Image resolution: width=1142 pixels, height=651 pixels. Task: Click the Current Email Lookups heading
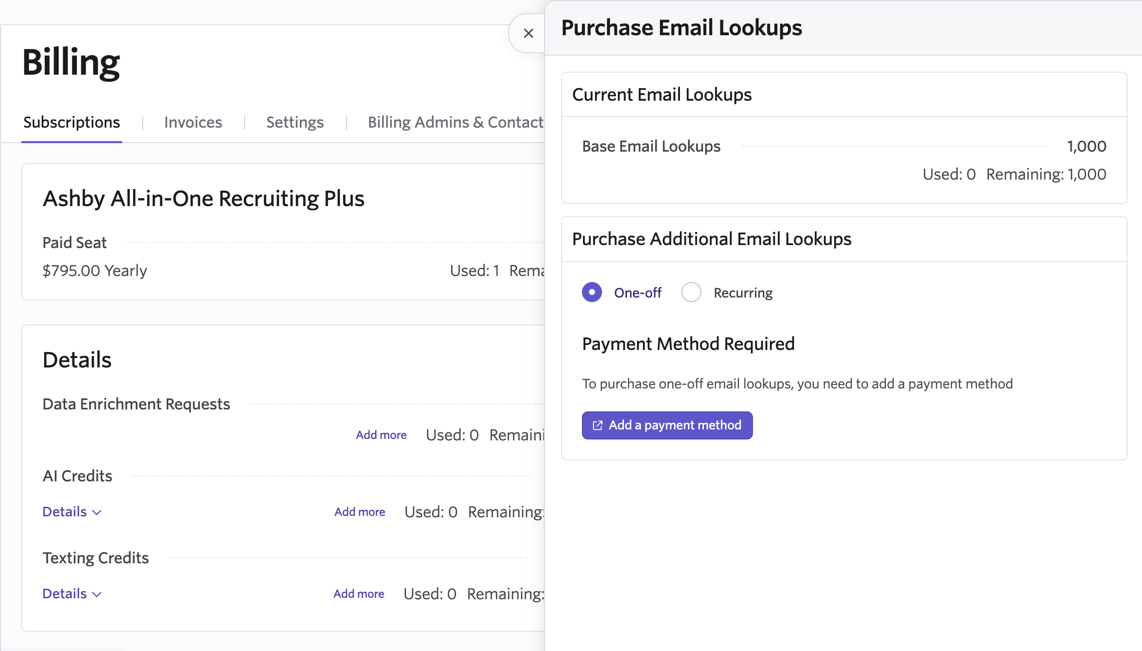[x=662, y=95]
